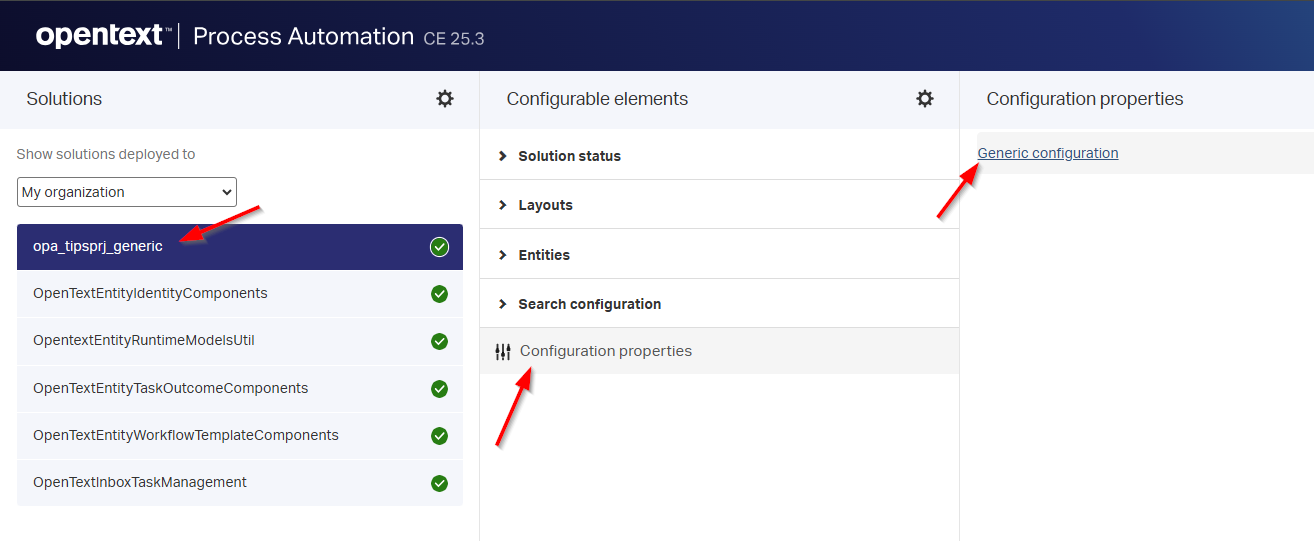
Task: Expand the Entities section
Action: [x=543, y=255]
